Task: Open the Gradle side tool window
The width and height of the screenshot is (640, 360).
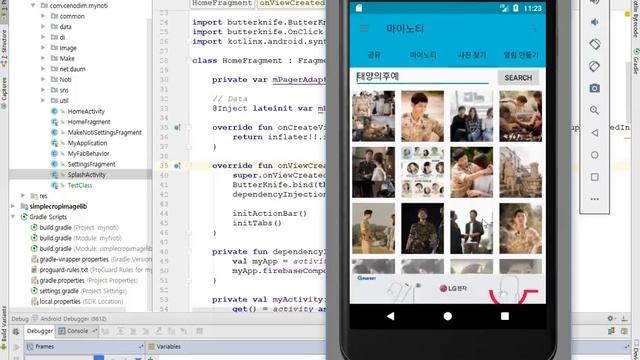Action: tap(636, 62)
